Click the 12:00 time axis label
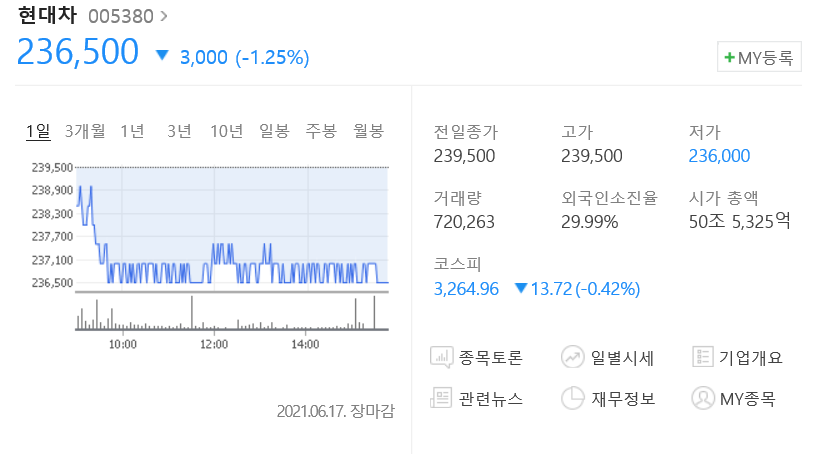This screenshot has width=814, height=454. [214, 344]
